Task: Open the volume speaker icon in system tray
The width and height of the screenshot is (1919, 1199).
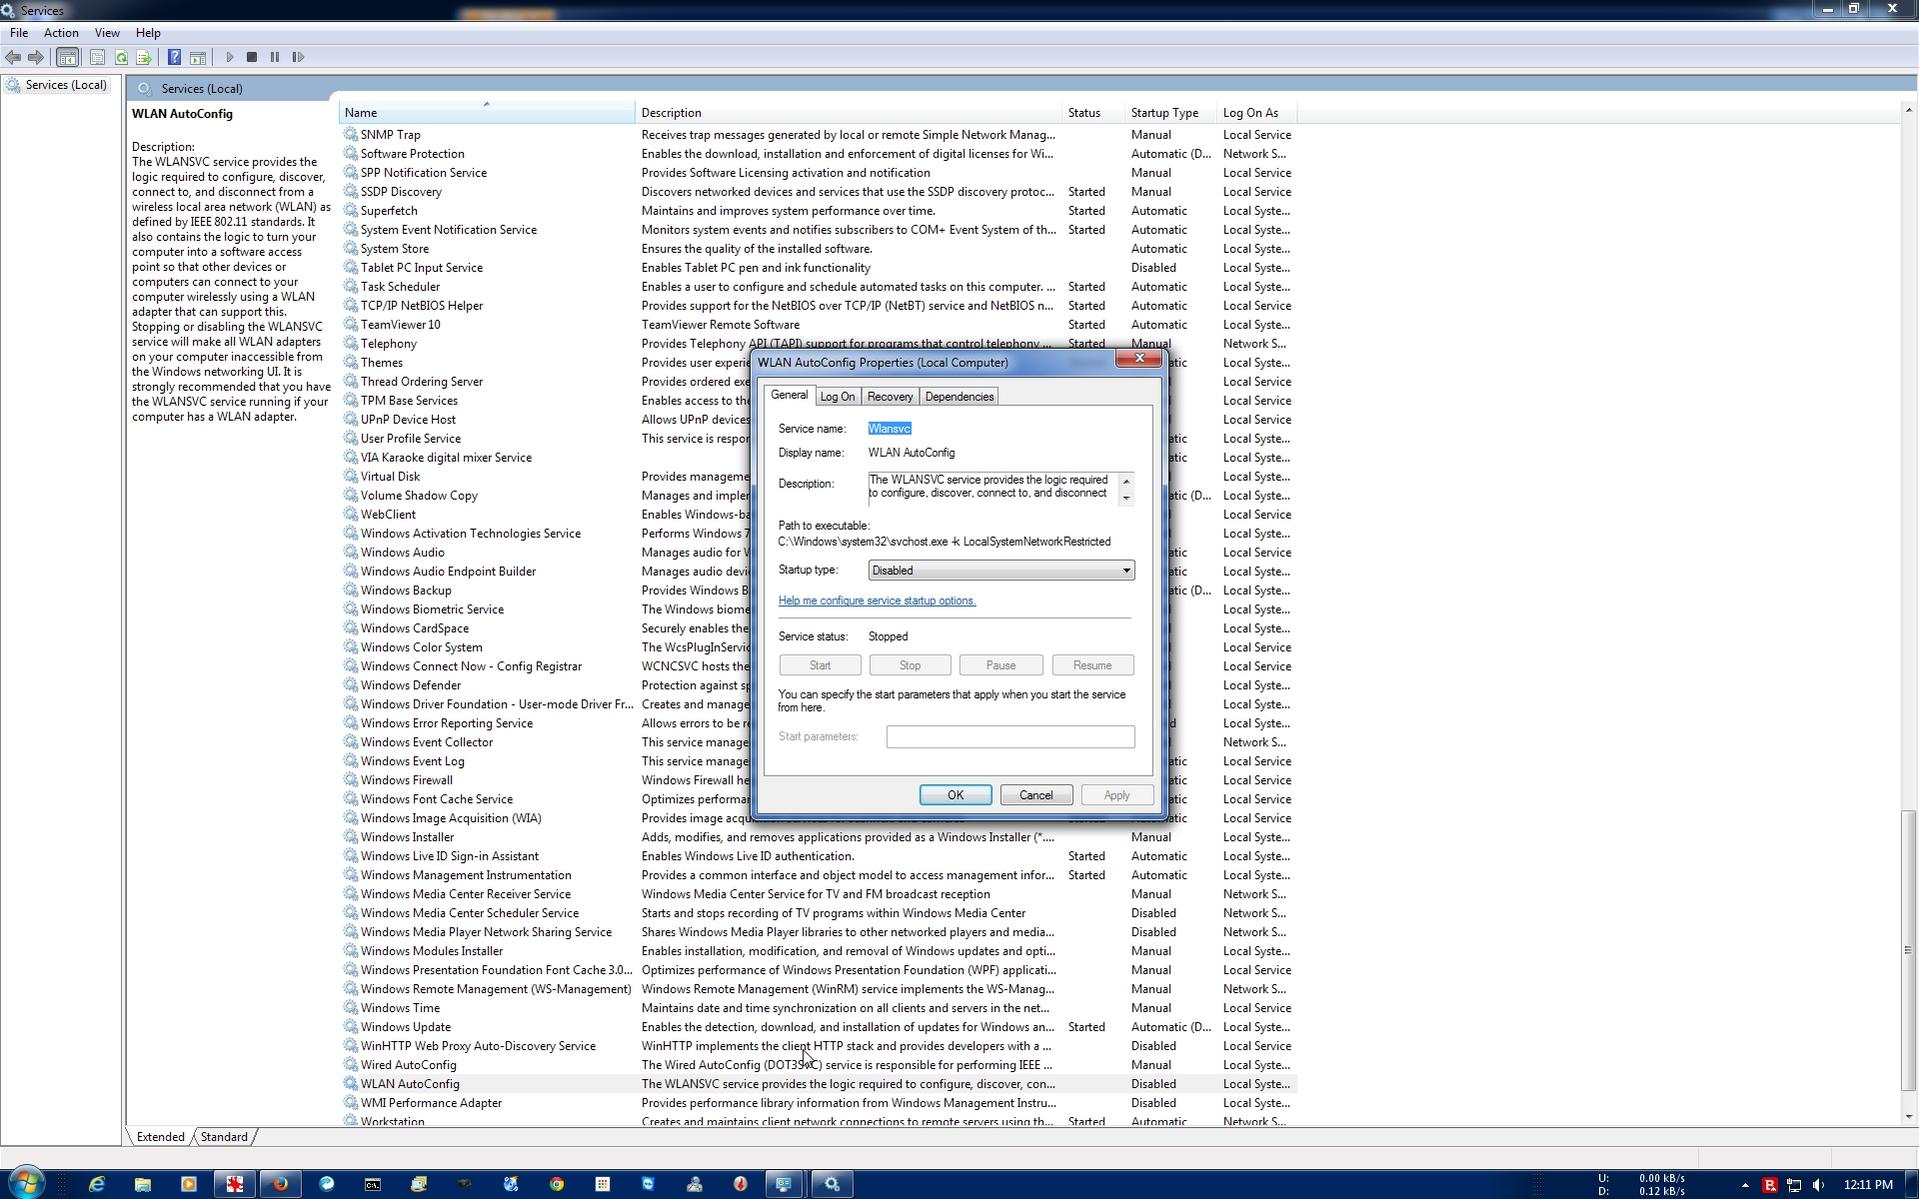Action: (1818, 1185)
